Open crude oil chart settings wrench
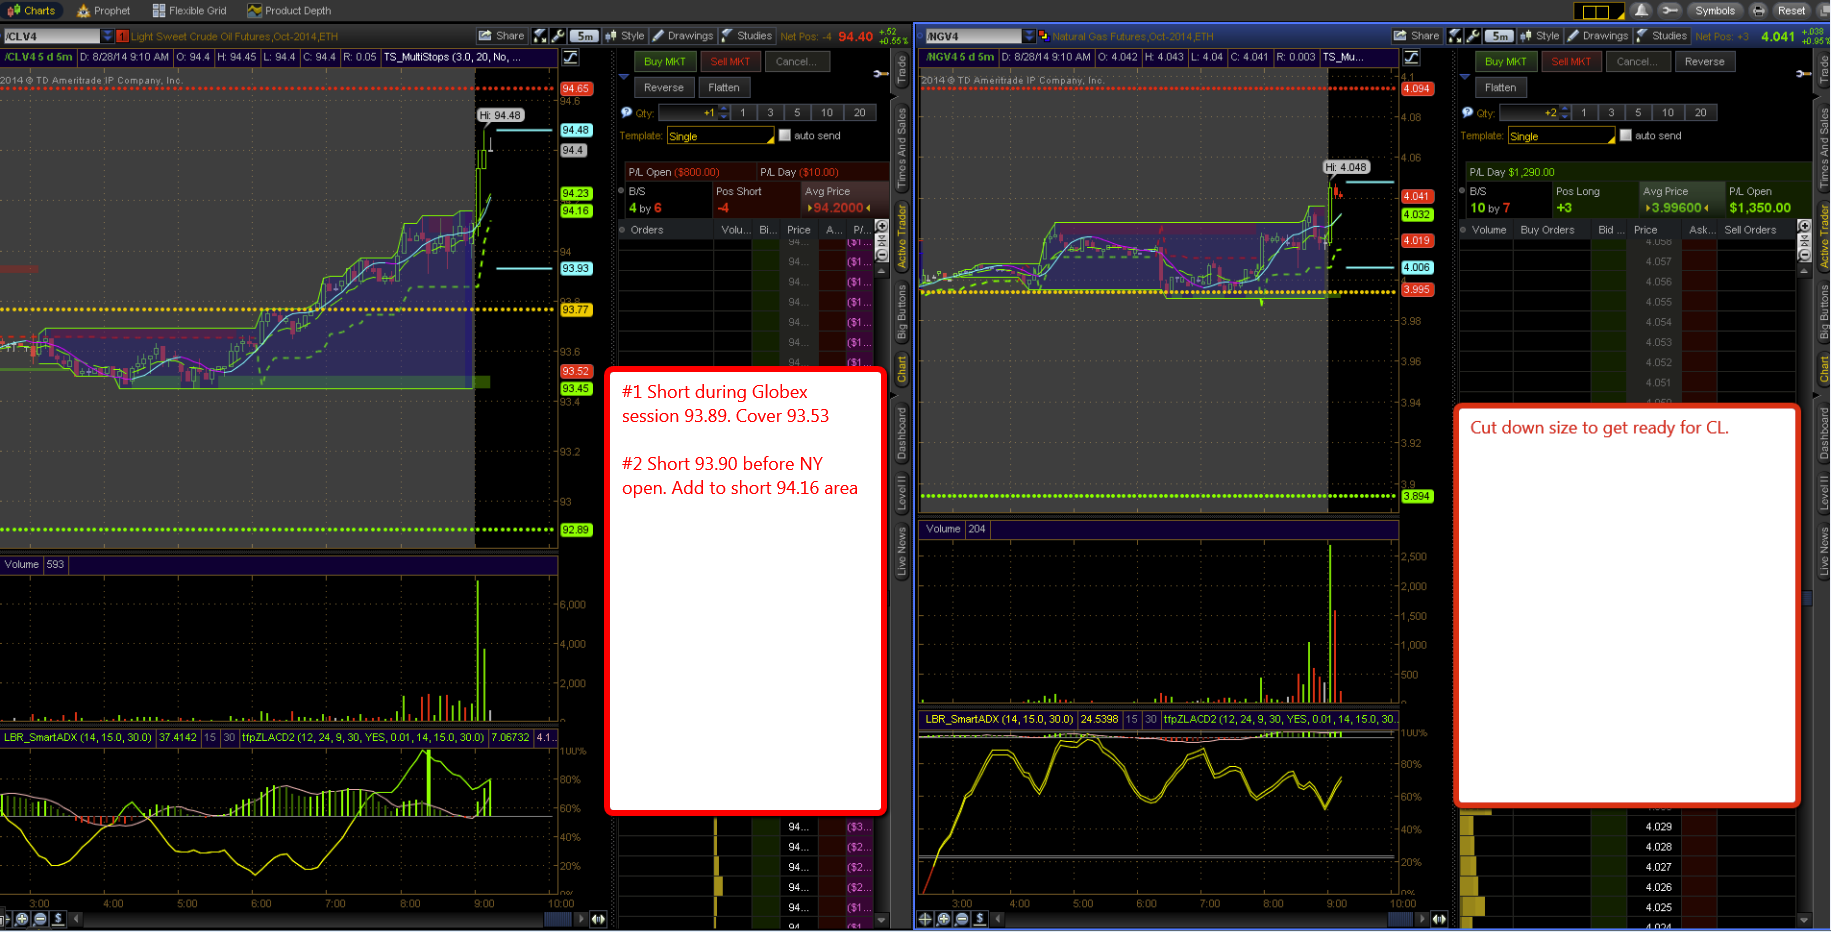The width and height of the screenshot is (1831, 932). (x=558, y=36)
